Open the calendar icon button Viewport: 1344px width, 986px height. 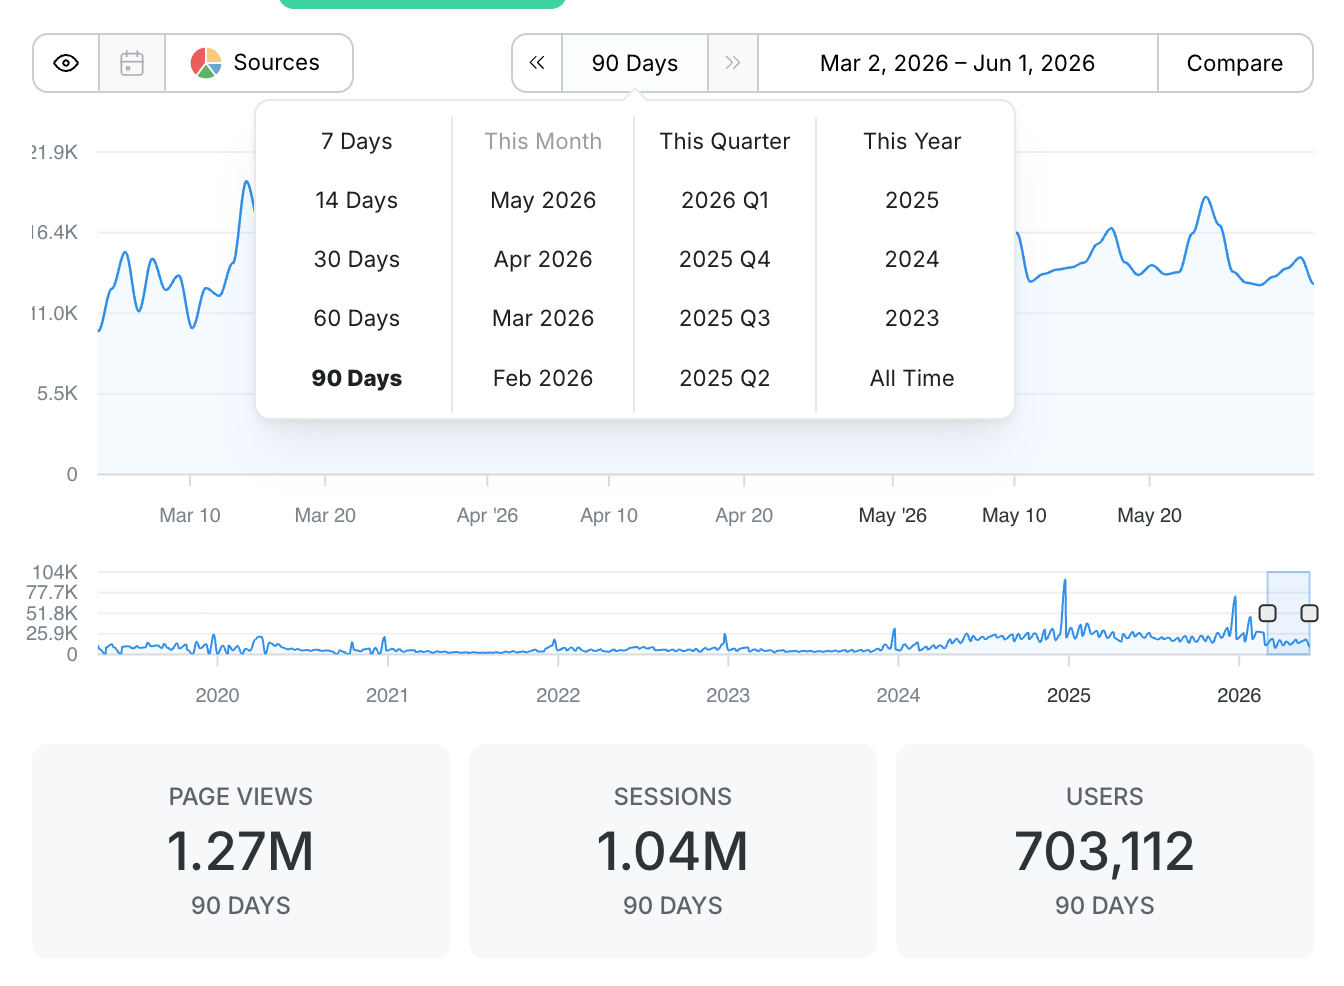(132, 63)
